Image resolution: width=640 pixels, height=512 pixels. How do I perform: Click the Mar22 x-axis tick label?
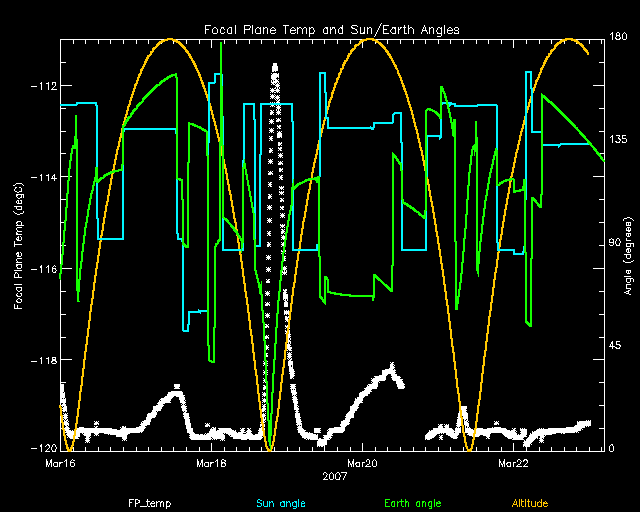point(513,463)
